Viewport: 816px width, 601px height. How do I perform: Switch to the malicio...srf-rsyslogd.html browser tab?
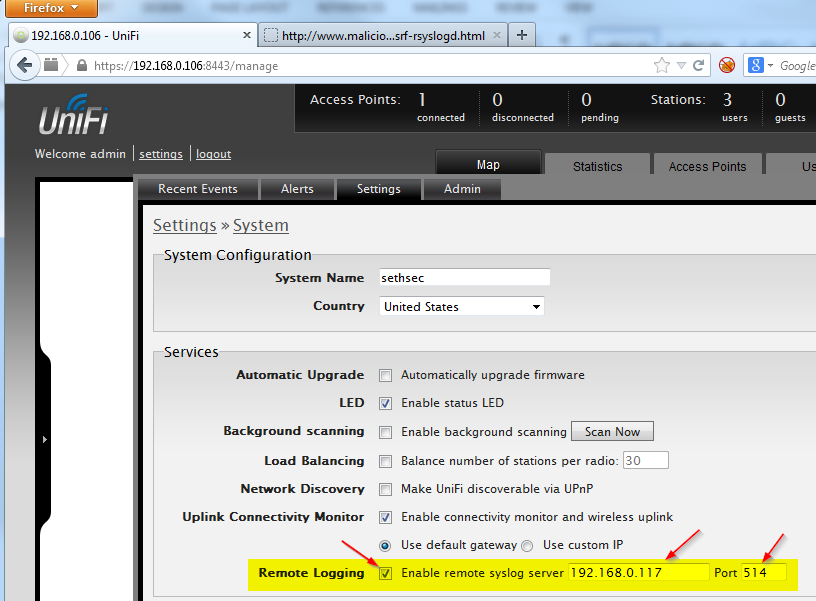tap(383, 35)
